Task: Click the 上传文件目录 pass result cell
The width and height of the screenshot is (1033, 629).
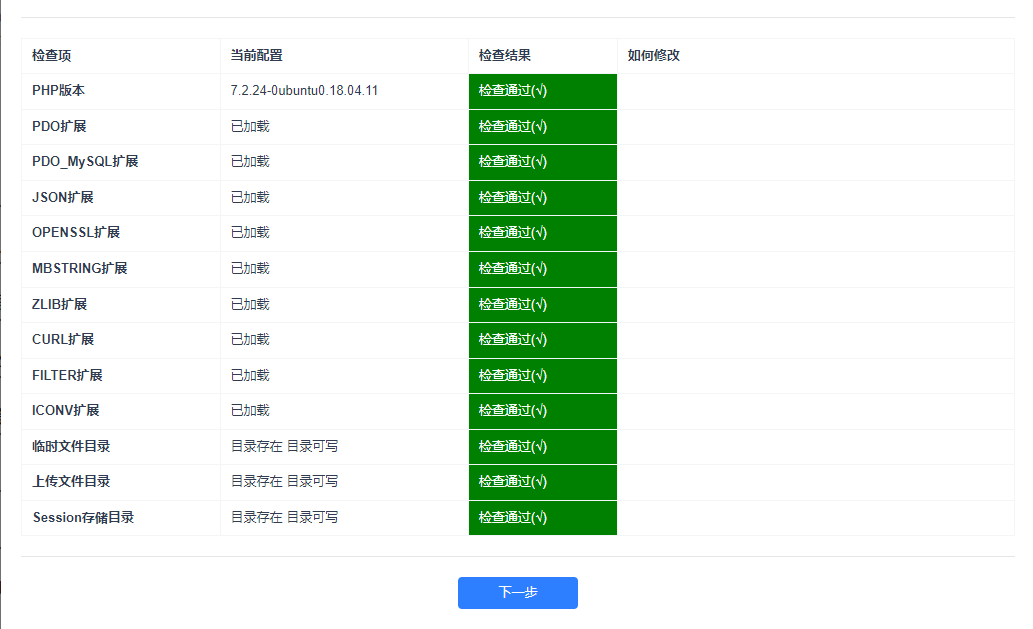Action: [x=542, y=482]
